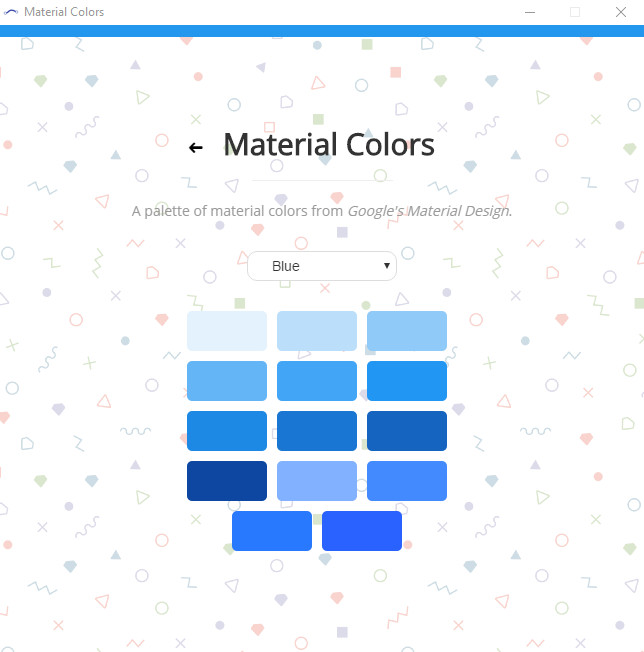
Task: Pick the last swatch in the fourth row
Action: [407, 481]
